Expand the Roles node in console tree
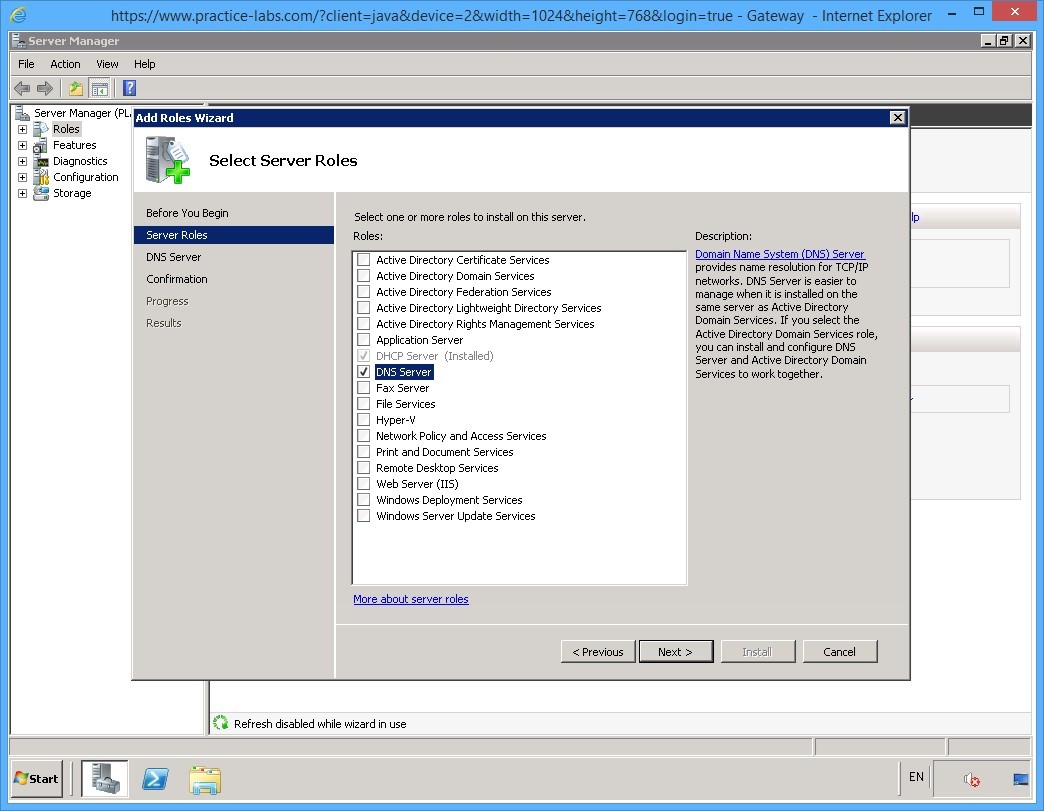1044x811 pixels. tap(22, 128)
